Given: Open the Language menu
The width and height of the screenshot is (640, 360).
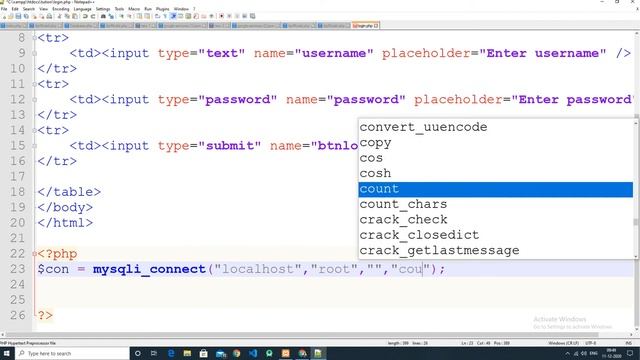Looking at the screenshot, I should (82, 9).
